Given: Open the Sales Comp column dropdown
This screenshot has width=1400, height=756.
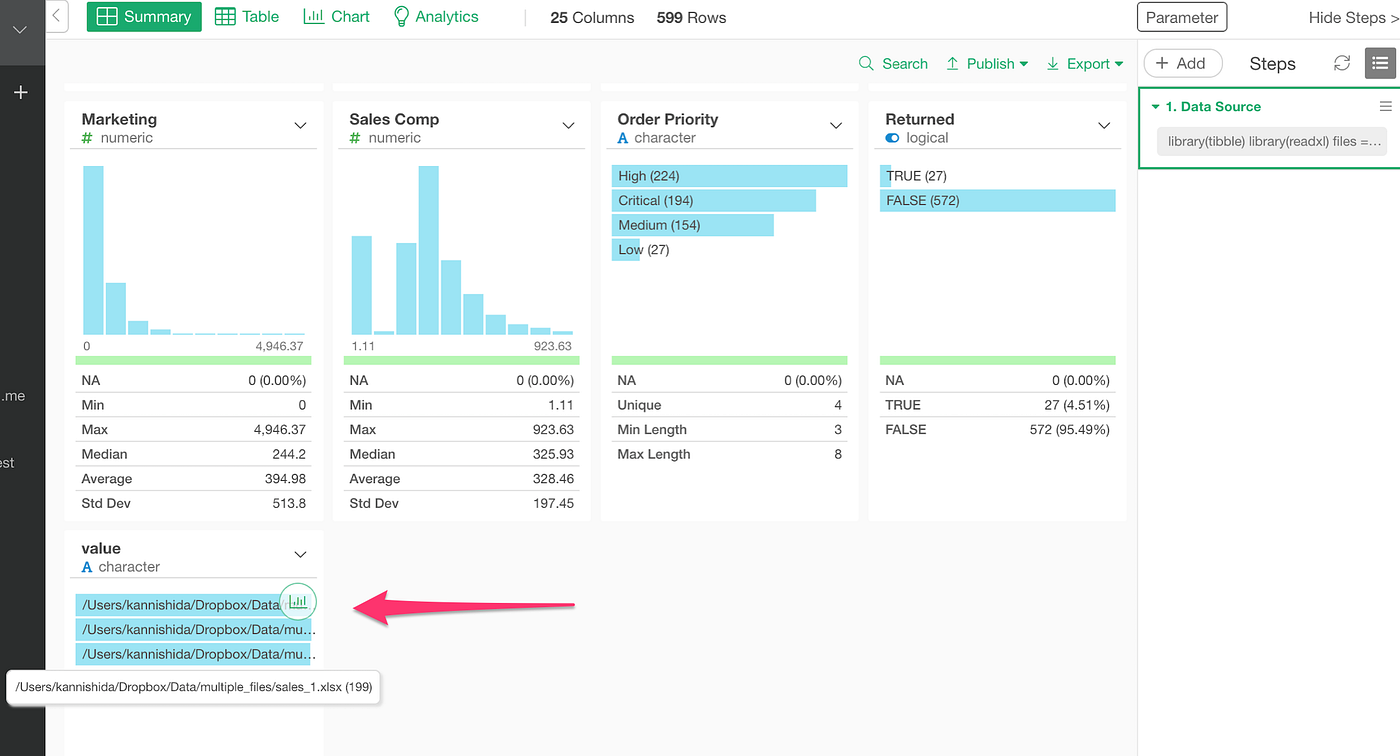Looking at the screenshot, I should click(x=568, y=125).
